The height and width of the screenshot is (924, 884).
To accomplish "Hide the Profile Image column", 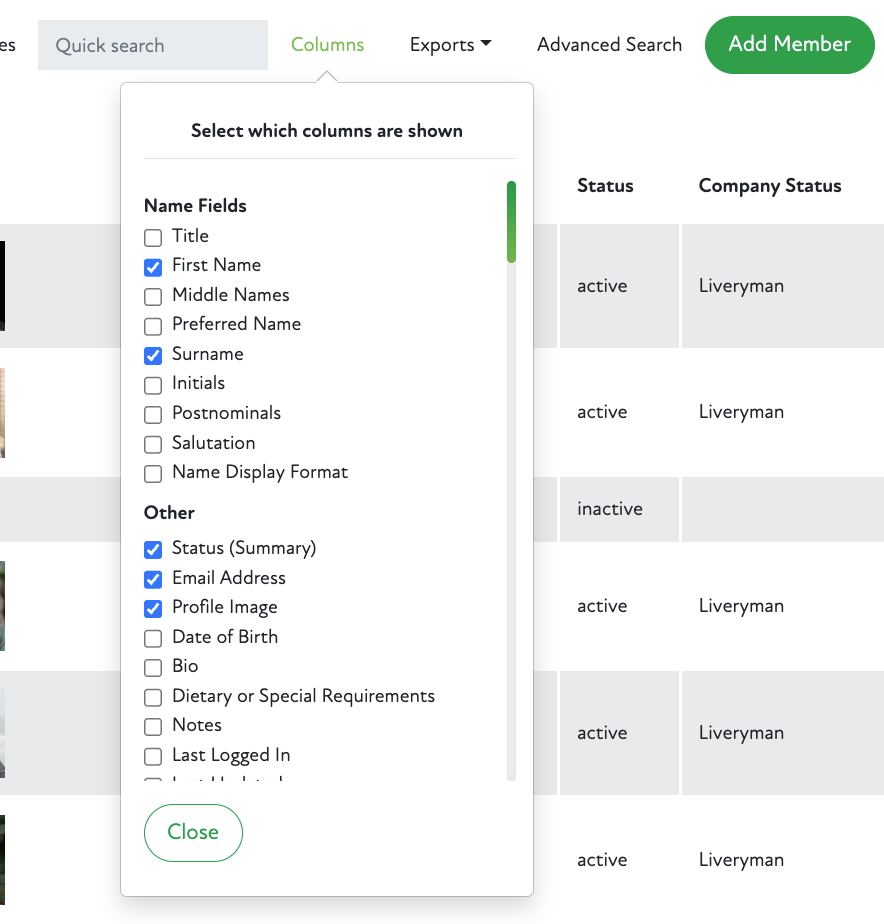I will click(153, 608).
